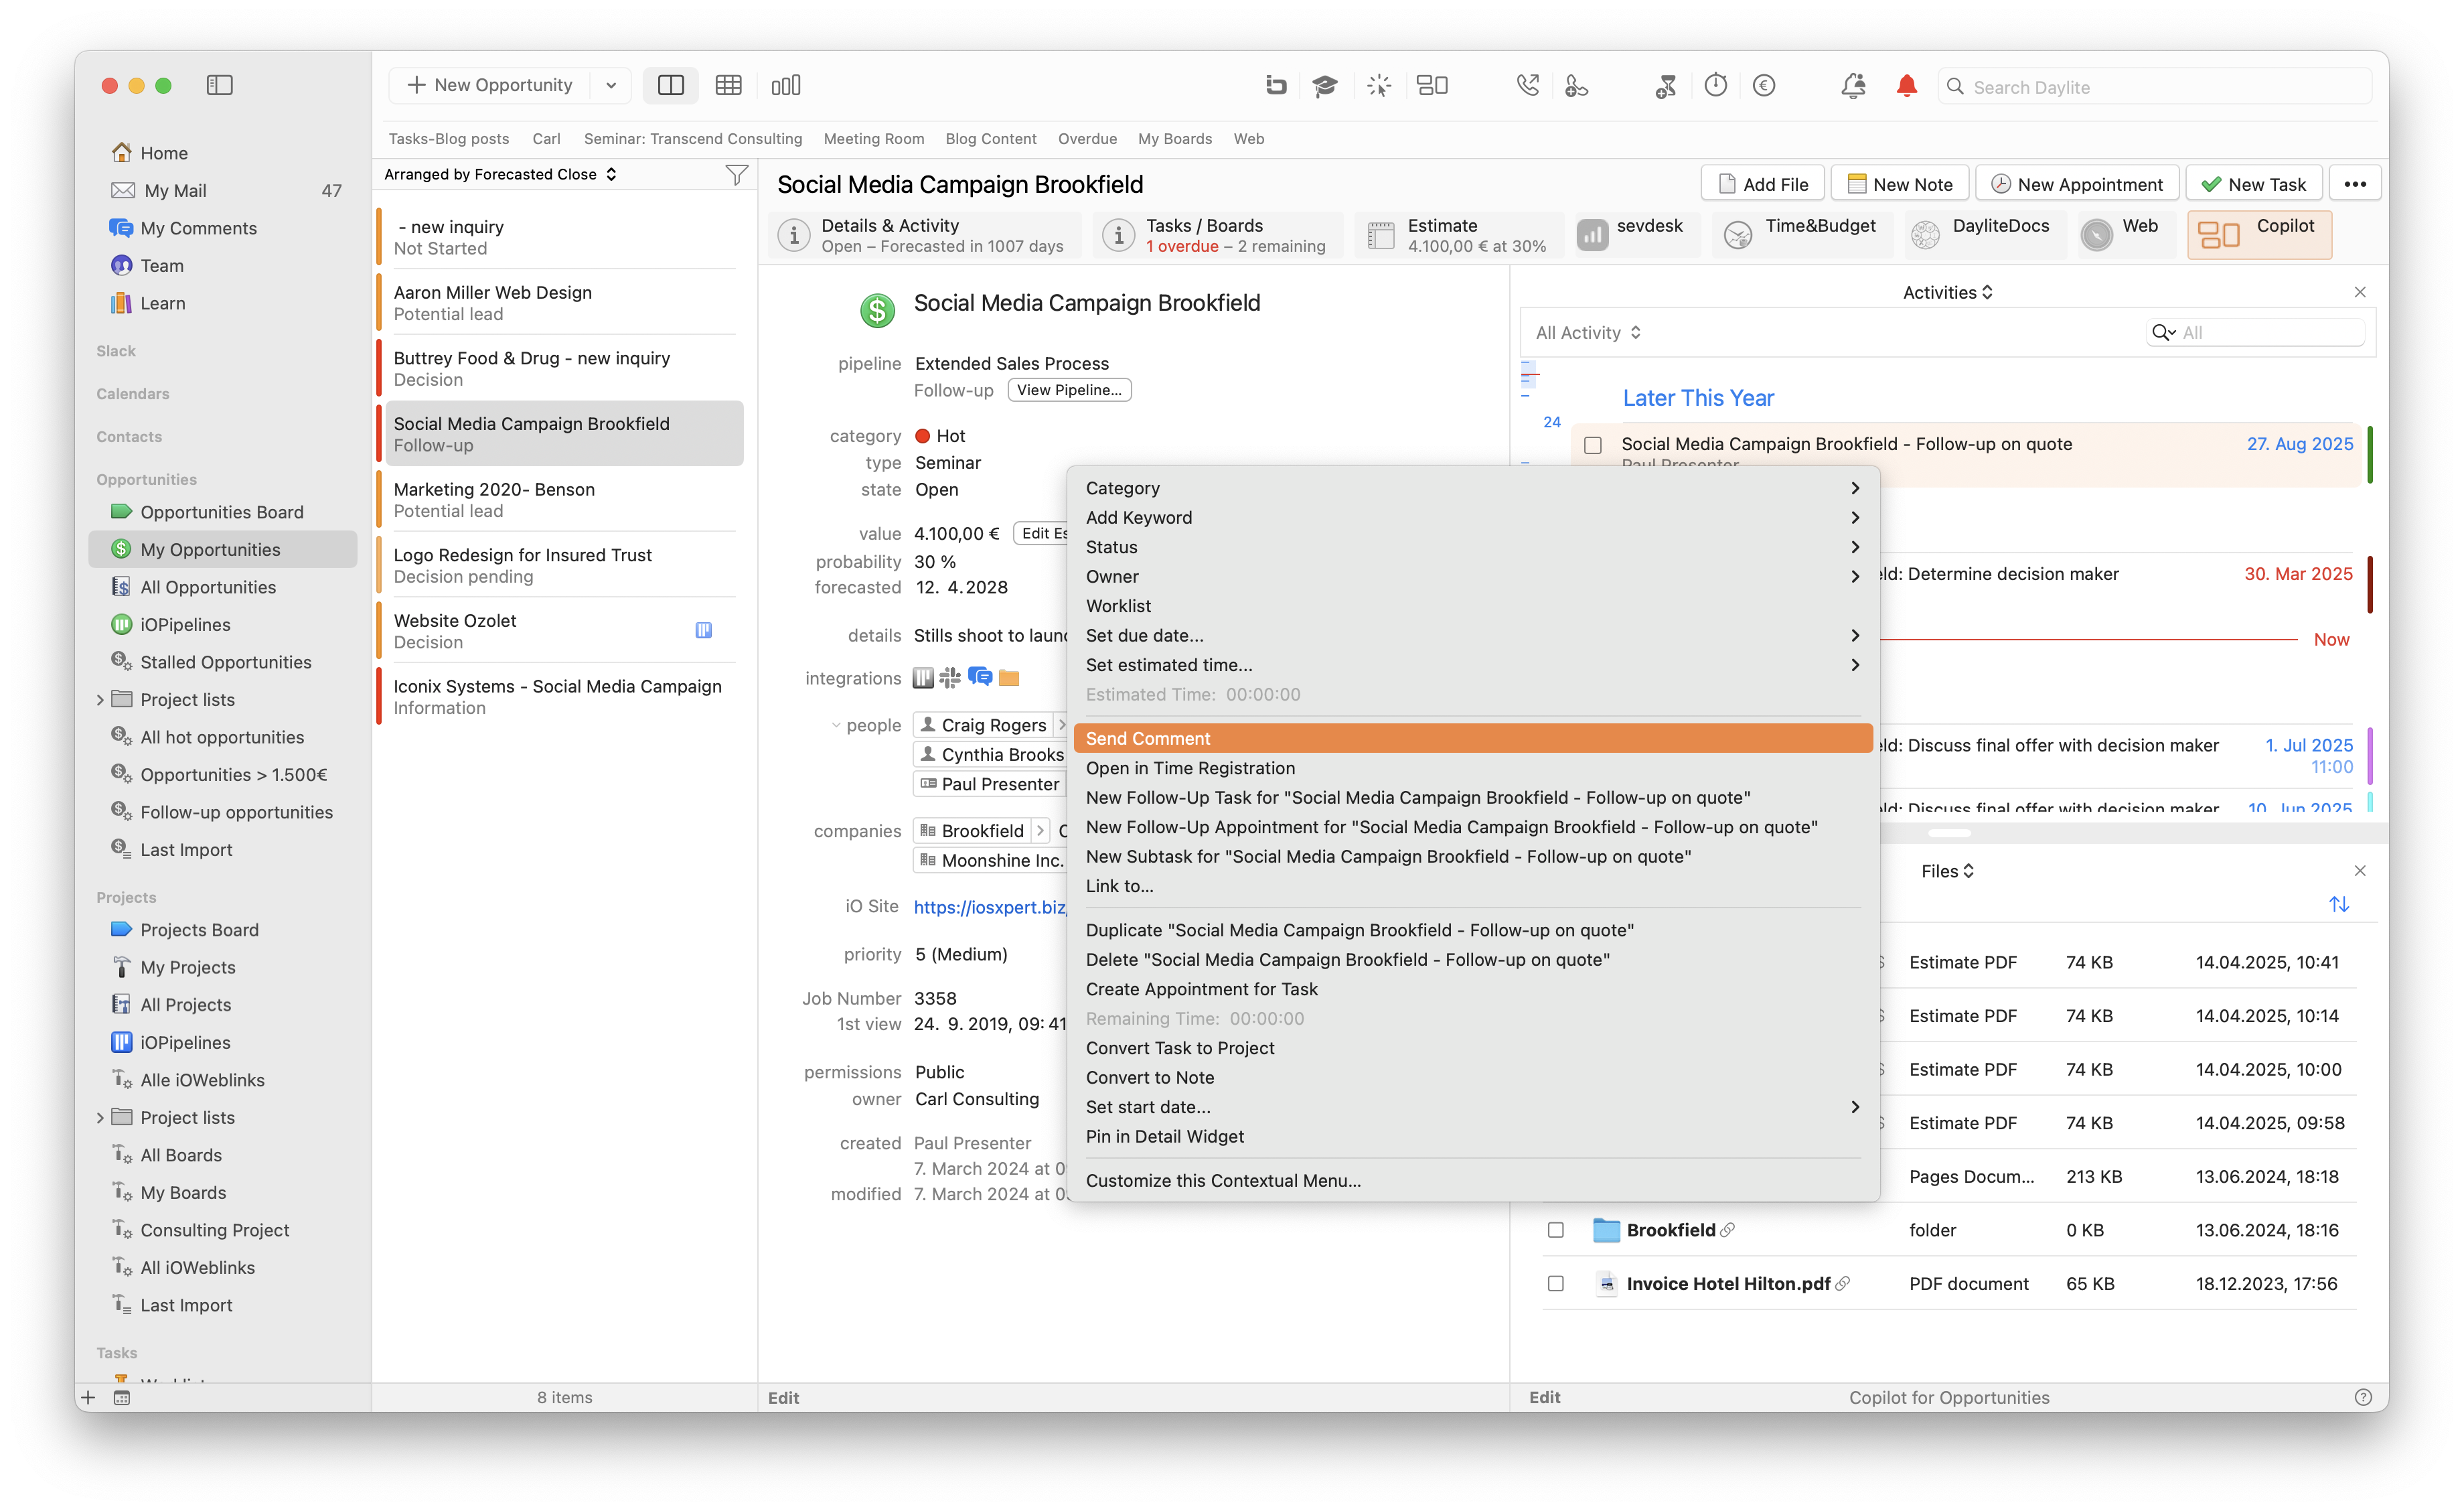The image size is (2464, 1511).
Task: Switch to the Copilot tab
Action: coord(2259,235)
